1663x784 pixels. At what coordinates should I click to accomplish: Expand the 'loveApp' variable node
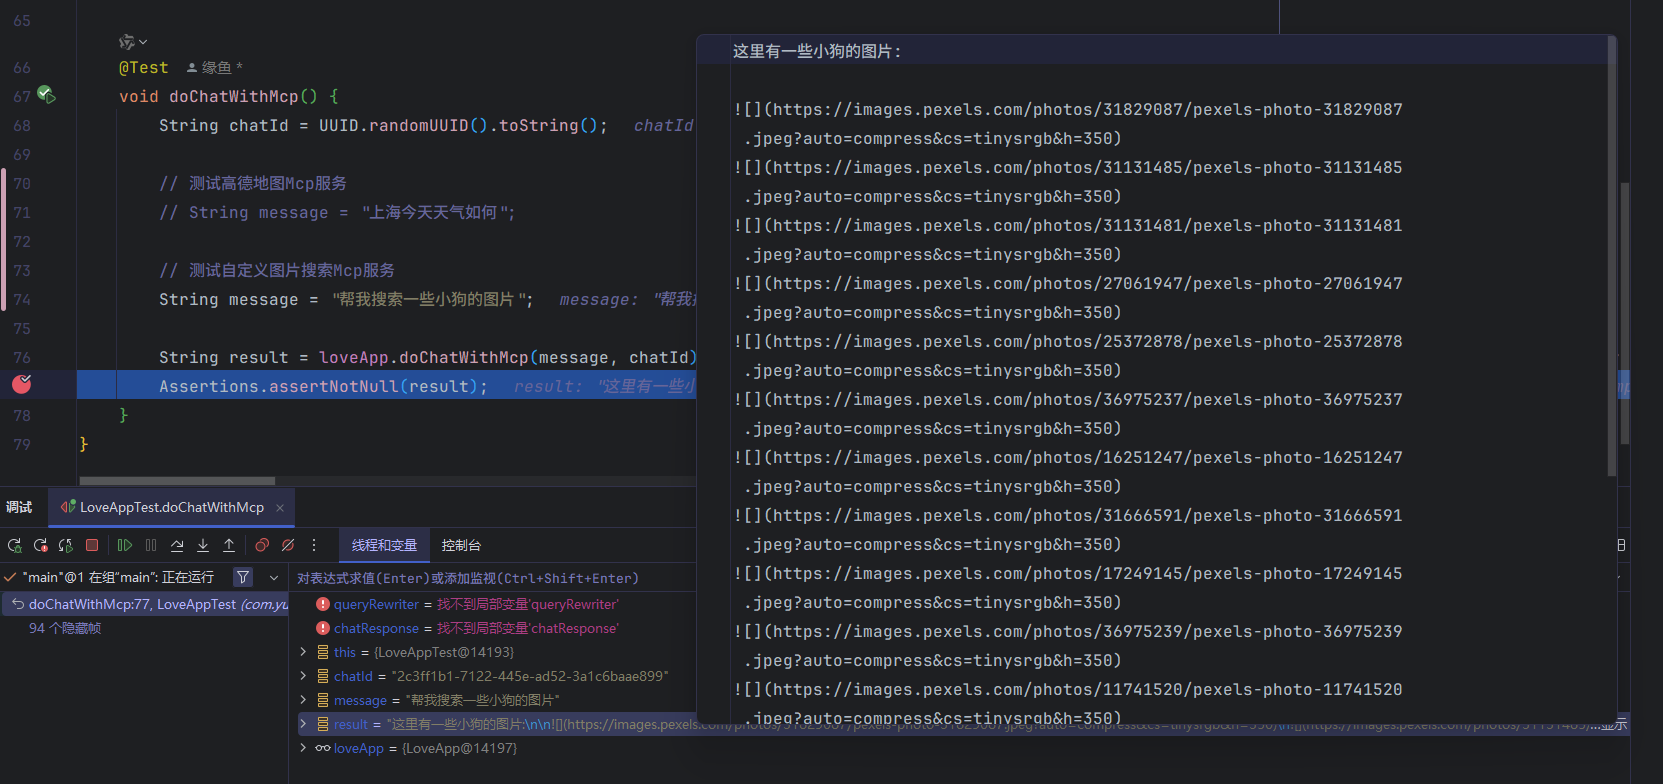(303, 747)
